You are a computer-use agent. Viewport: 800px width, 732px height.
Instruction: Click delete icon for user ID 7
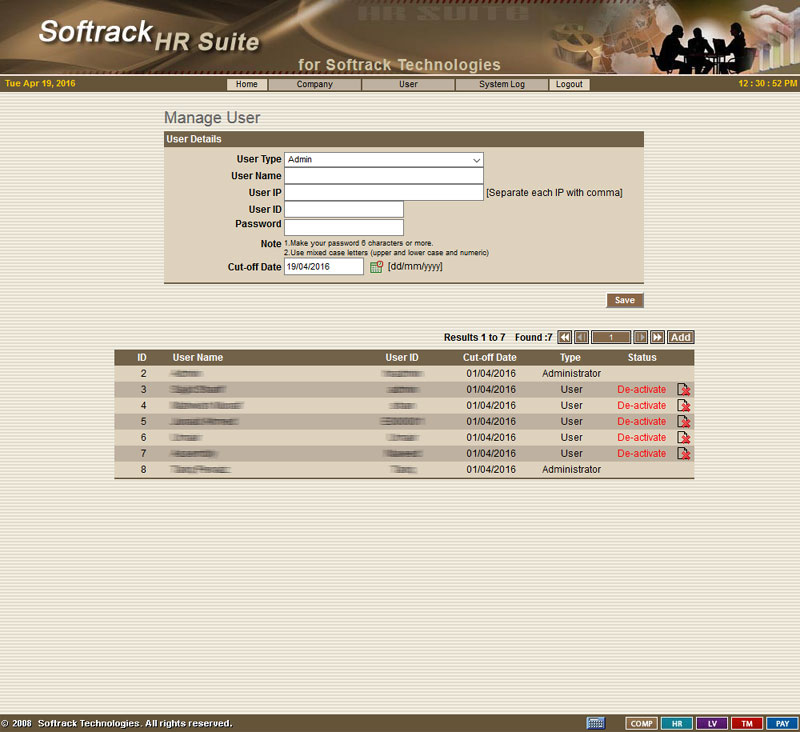coord(684,453)
